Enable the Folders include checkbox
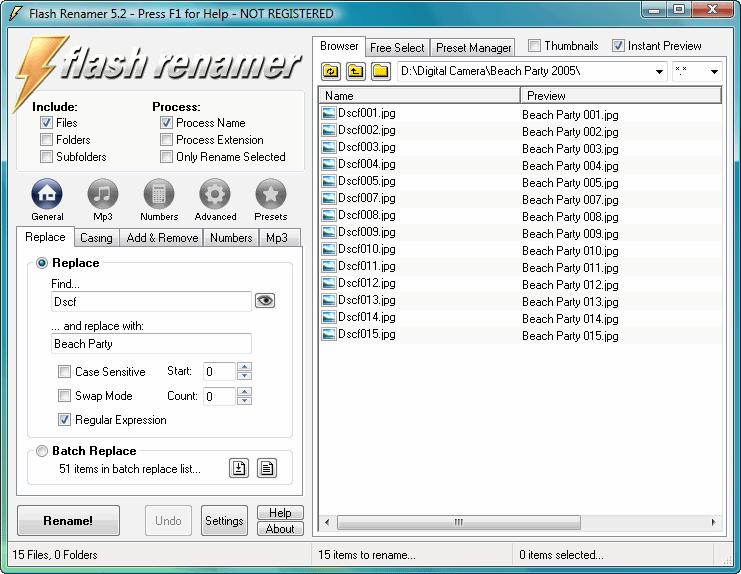 pos(46,140)
